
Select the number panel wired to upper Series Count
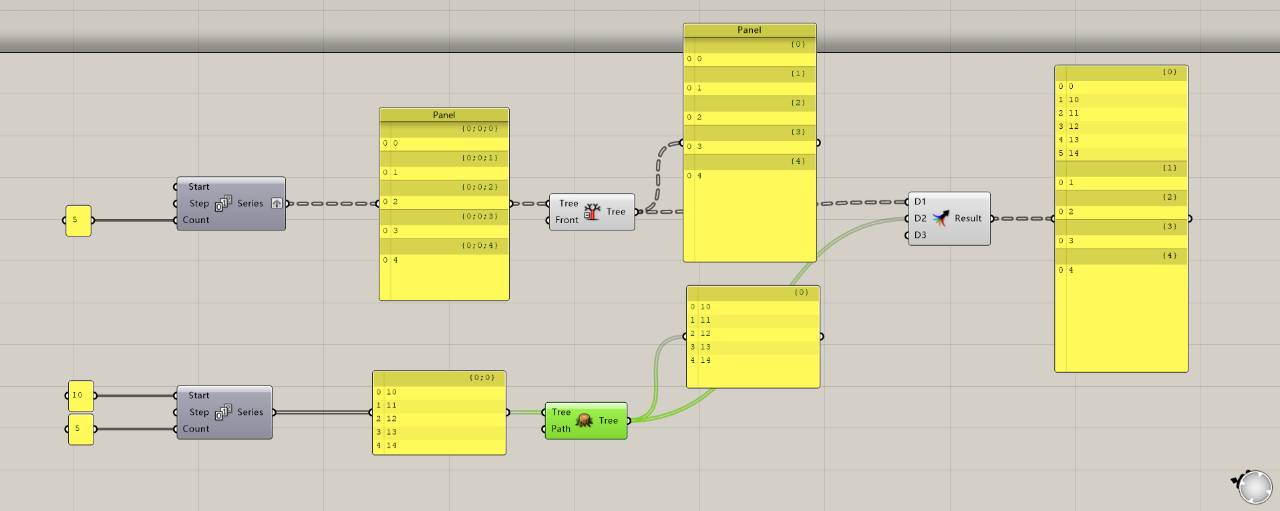[x=78, y=220]
